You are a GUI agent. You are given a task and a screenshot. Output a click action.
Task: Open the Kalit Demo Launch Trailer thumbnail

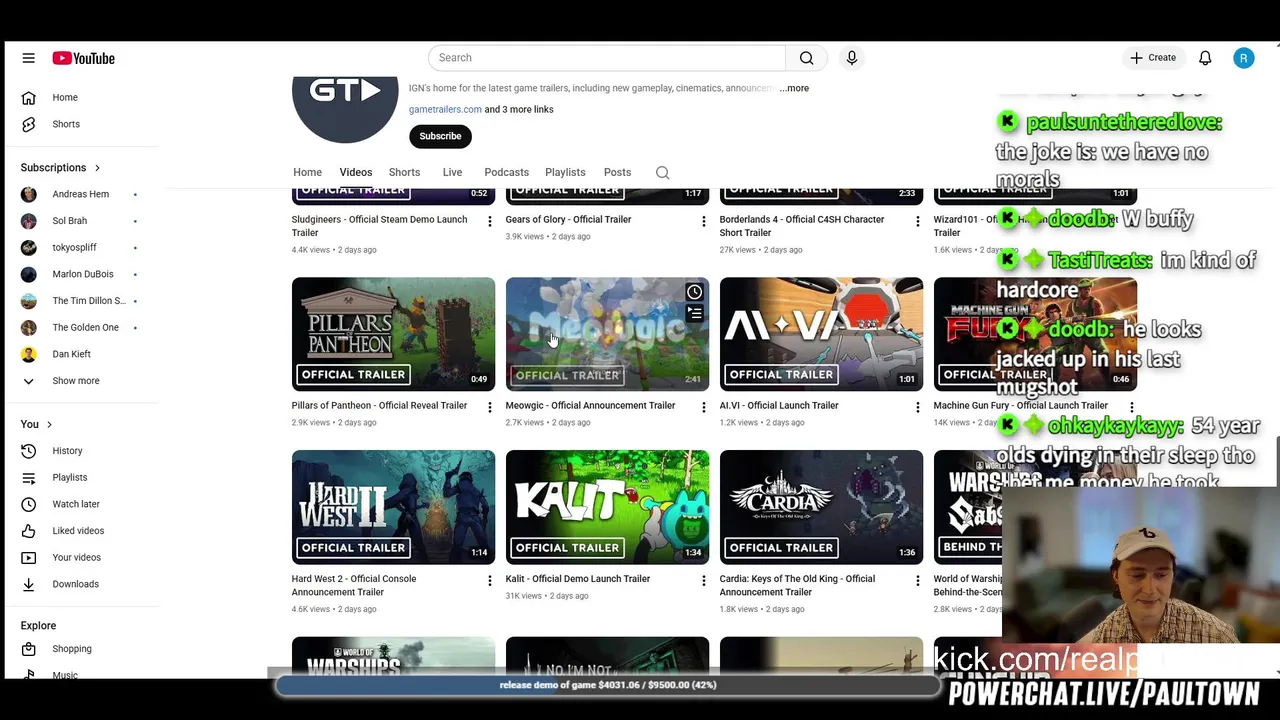click(607, 507)
